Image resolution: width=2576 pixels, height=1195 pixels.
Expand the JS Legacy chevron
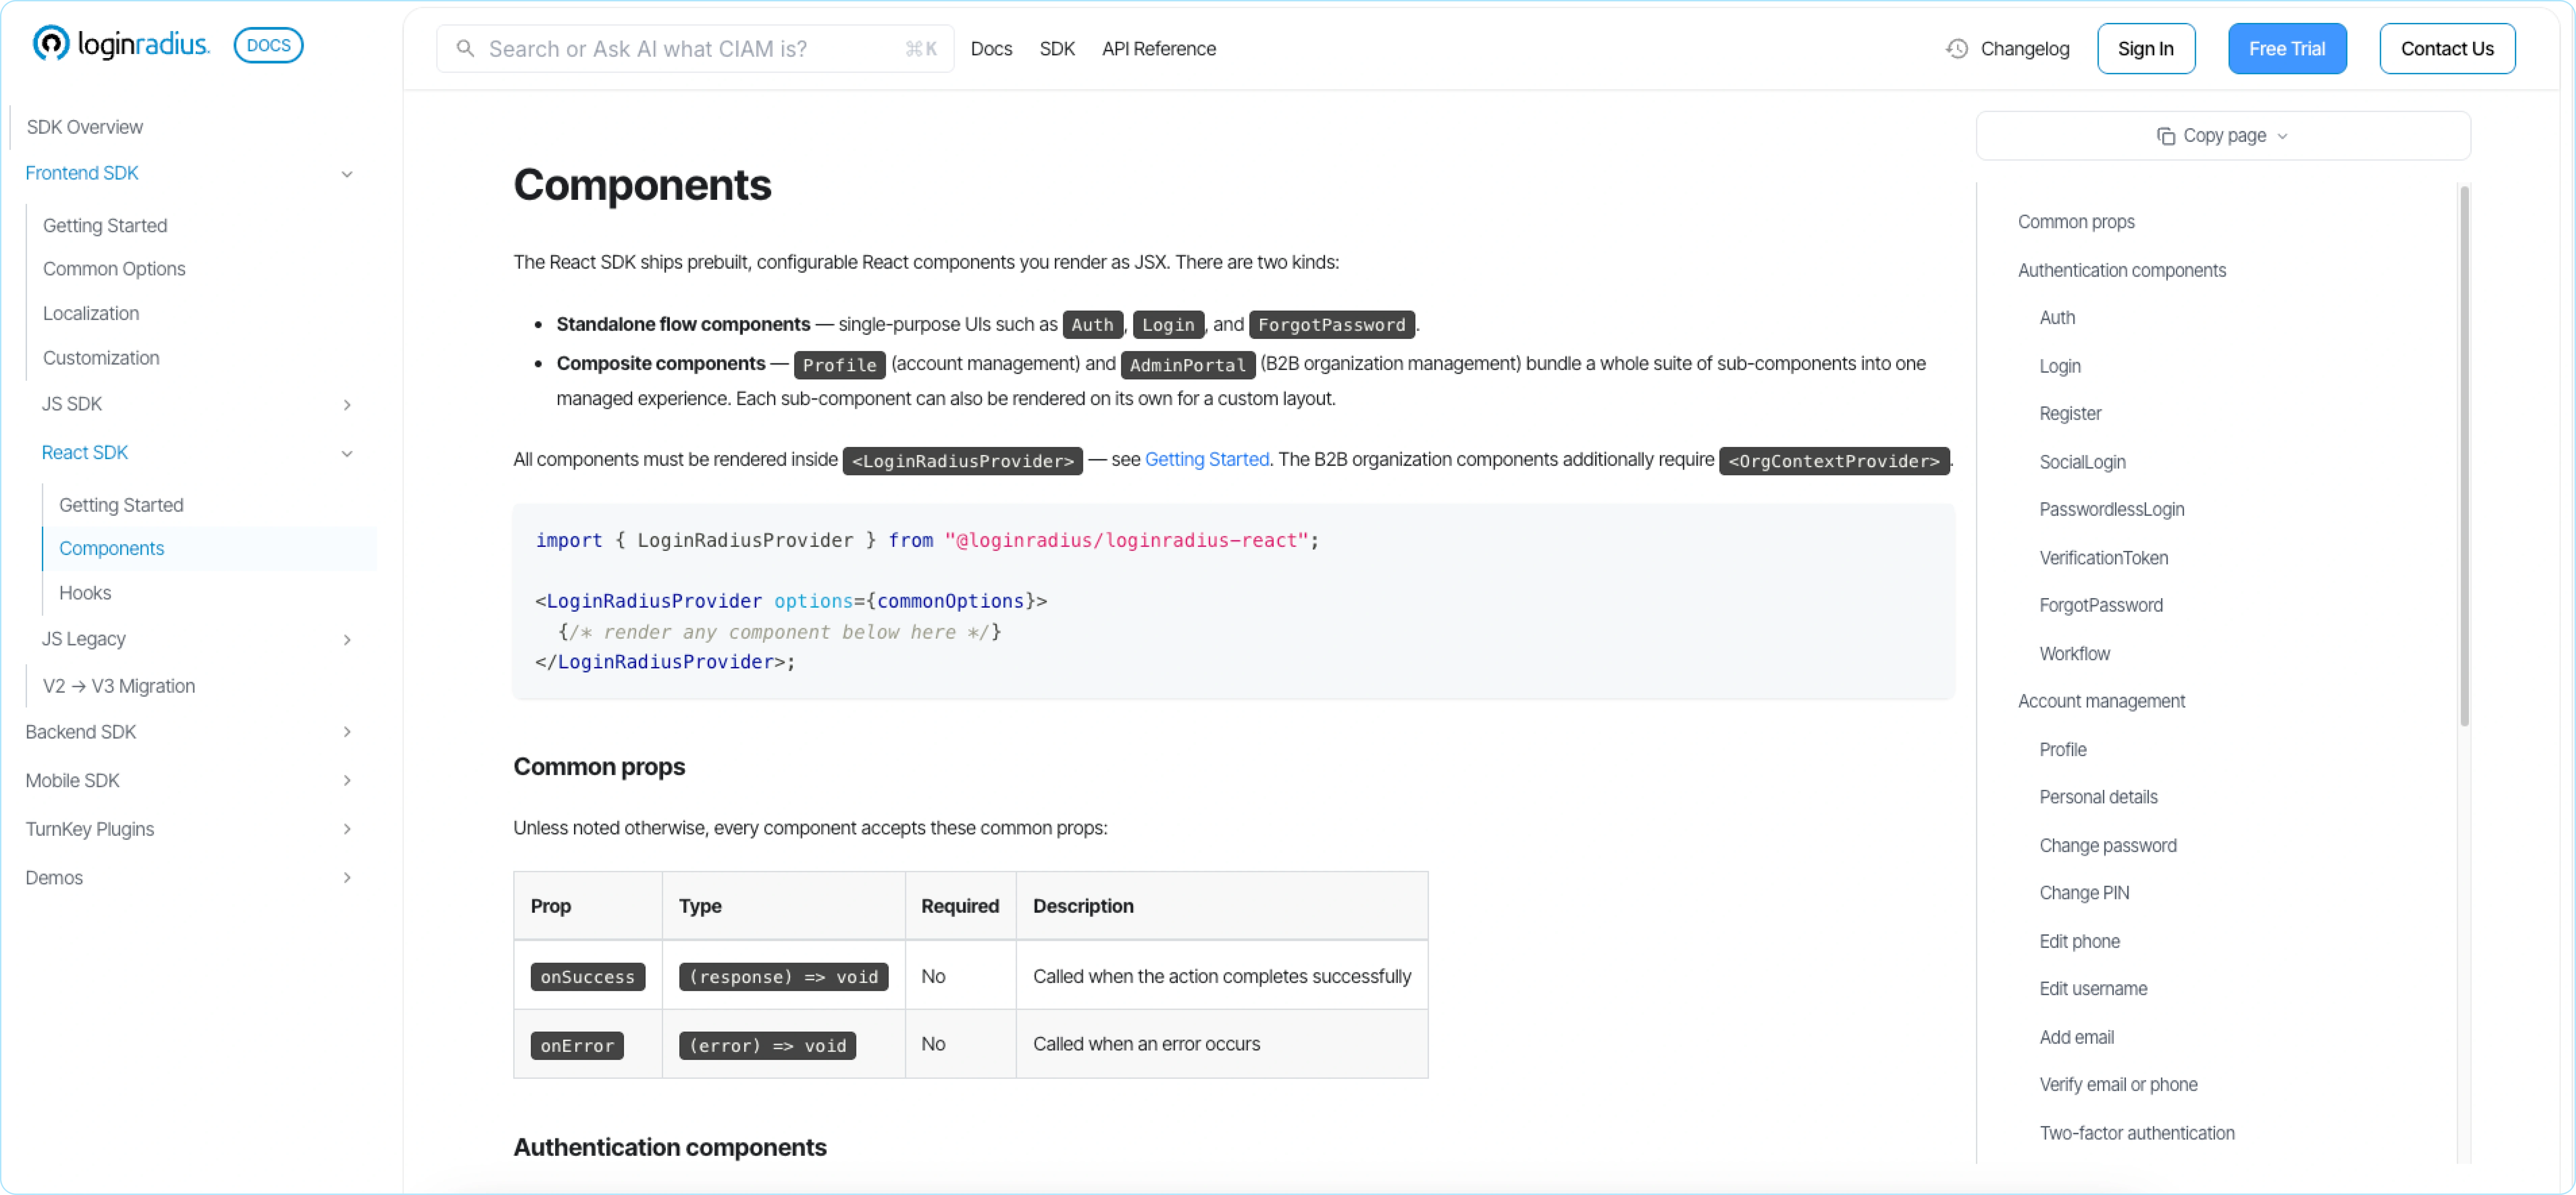tap(347, 640)
